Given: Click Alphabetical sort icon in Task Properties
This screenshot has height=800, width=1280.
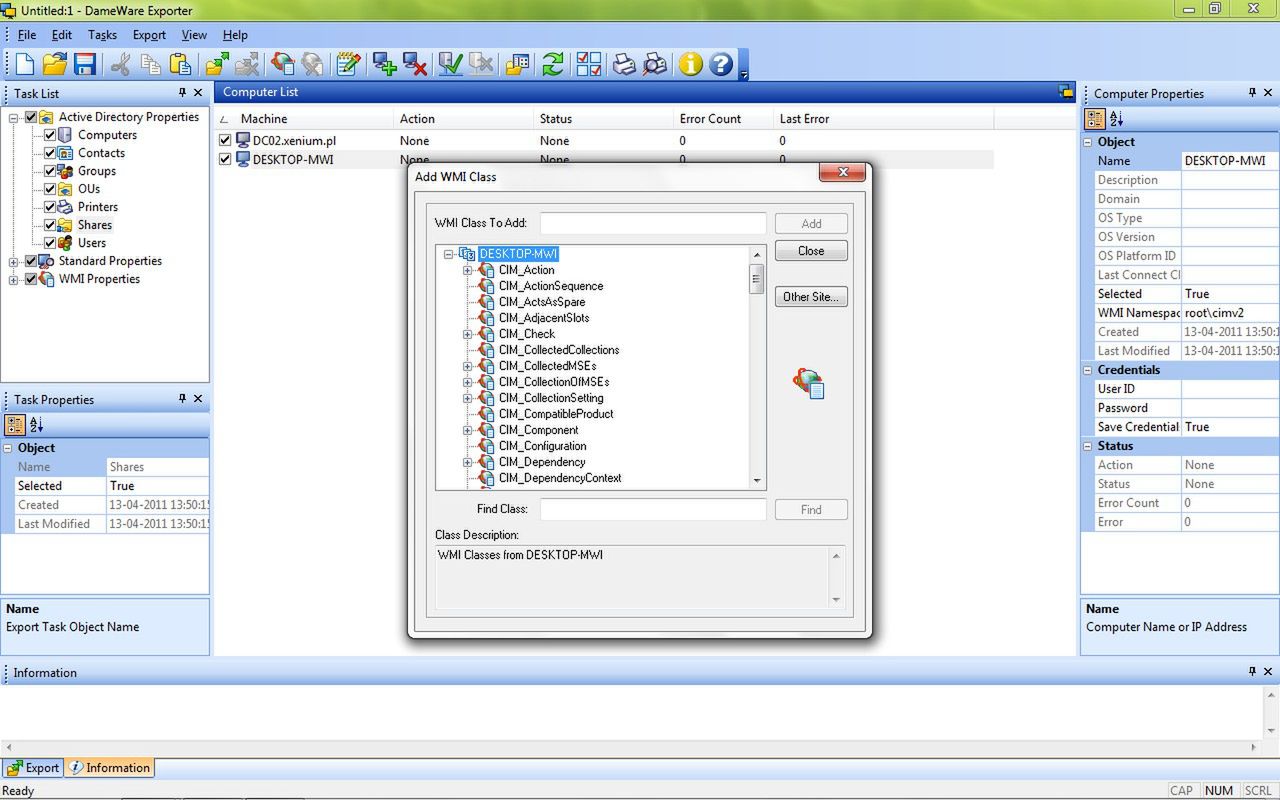Looking at the screenshot, I should (x=37, y=425).
